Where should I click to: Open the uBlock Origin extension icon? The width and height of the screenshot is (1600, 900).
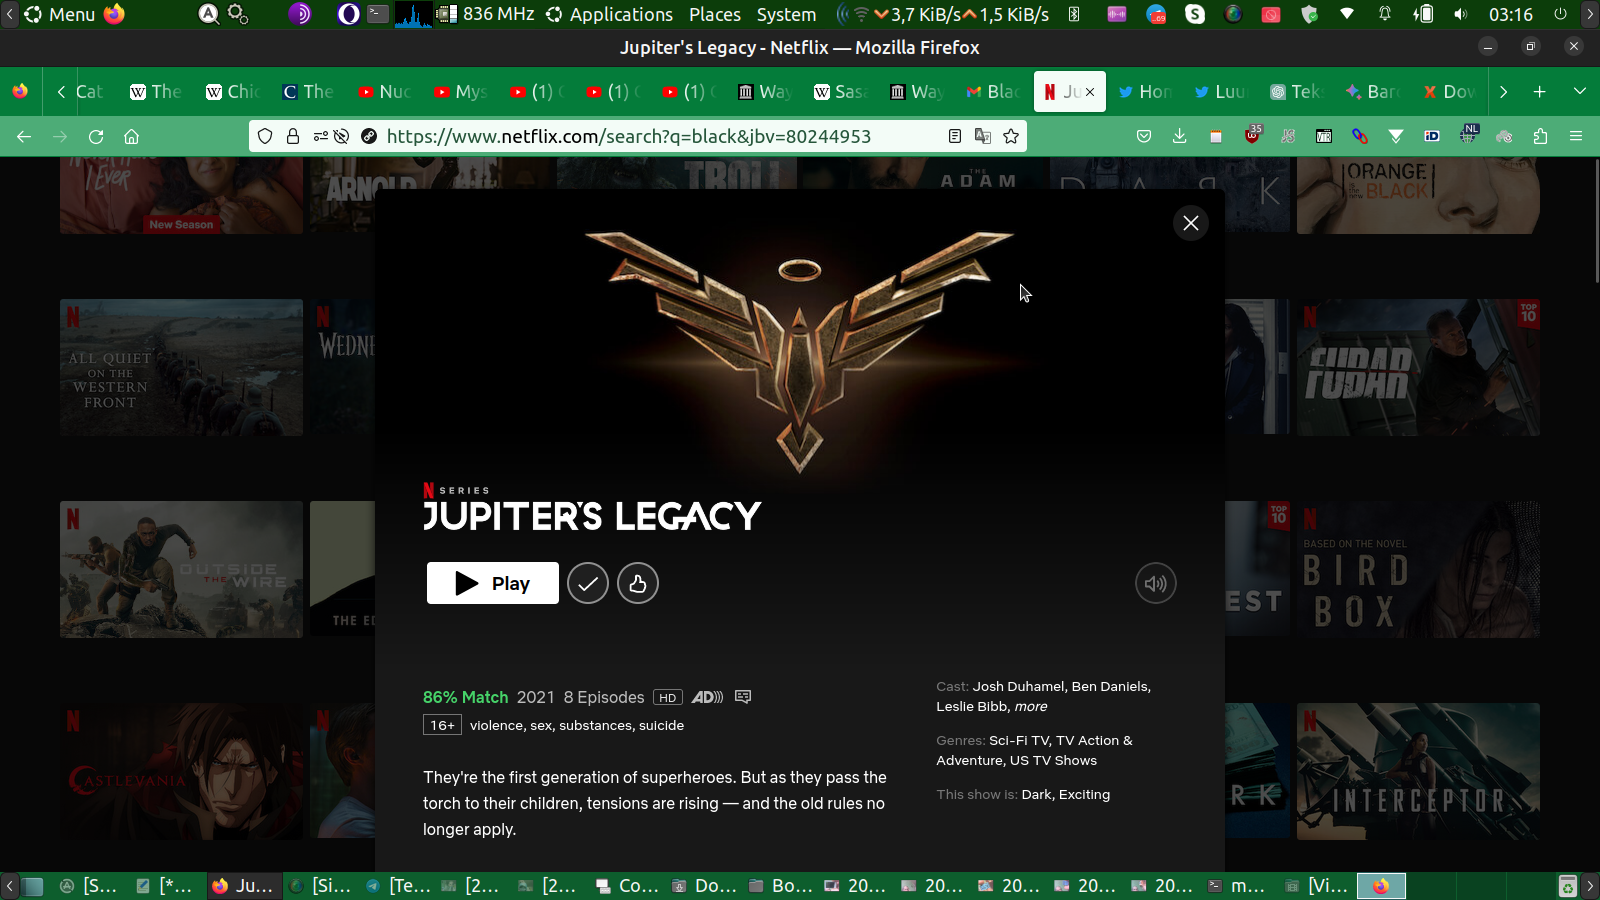(x=1252, y=135)
